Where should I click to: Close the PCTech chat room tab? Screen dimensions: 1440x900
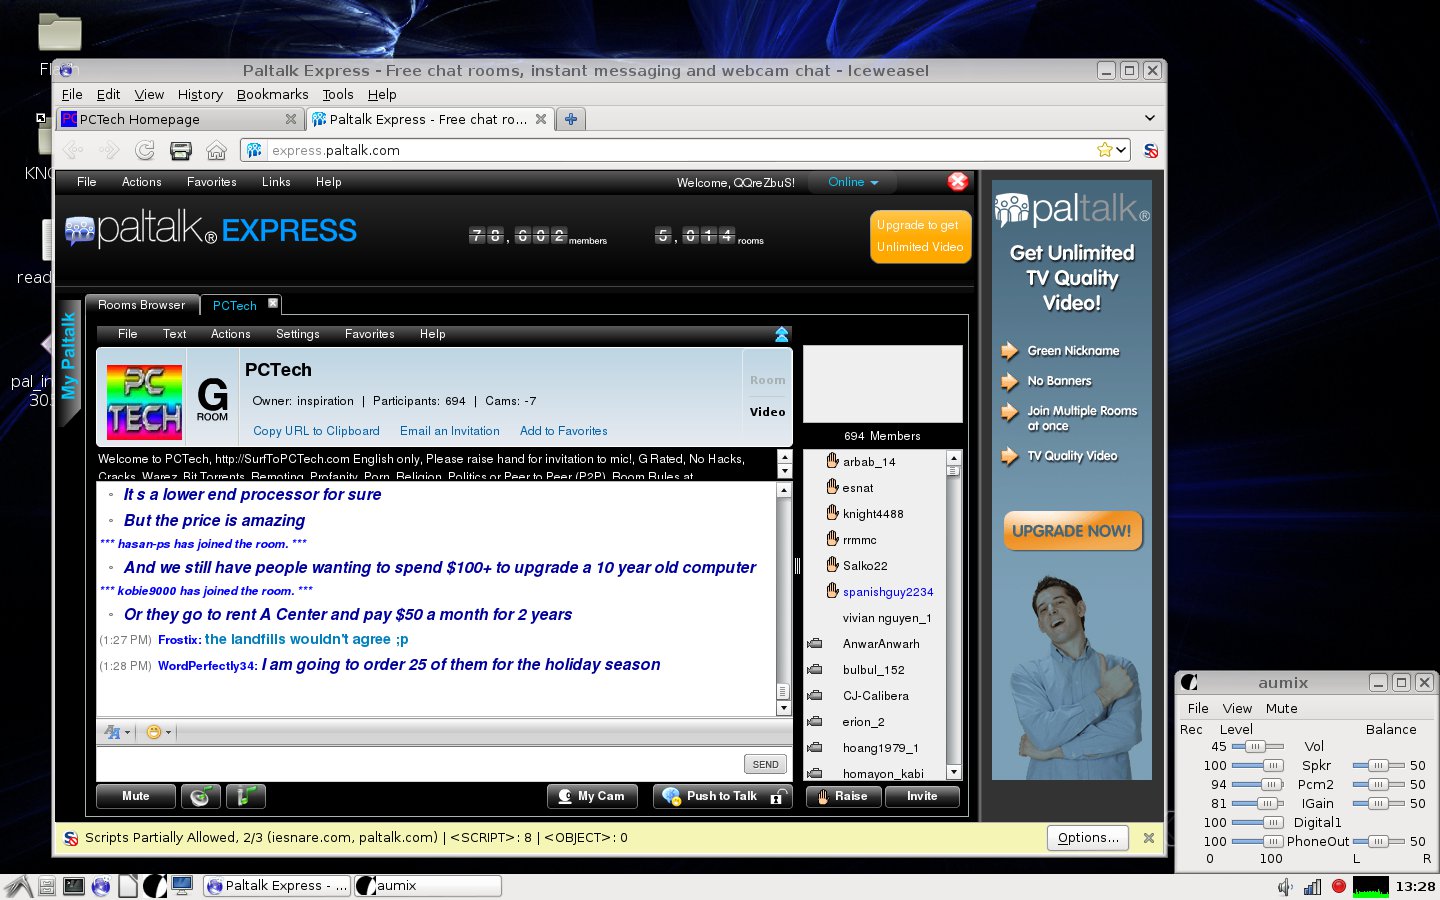pyautogui.click(x=273, y=303)
